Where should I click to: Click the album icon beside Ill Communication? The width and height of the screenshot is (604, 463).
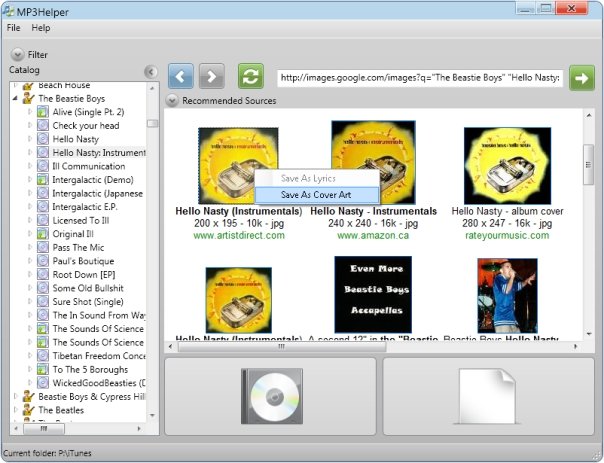pos(43,166)
